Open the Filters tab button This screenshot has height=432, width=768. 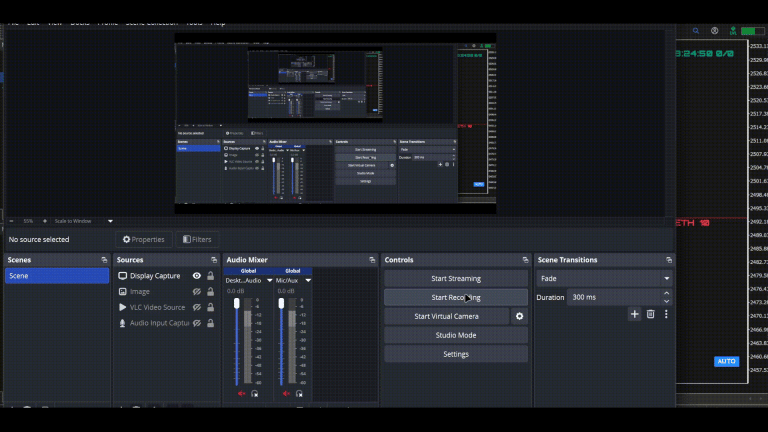(197, 240)
